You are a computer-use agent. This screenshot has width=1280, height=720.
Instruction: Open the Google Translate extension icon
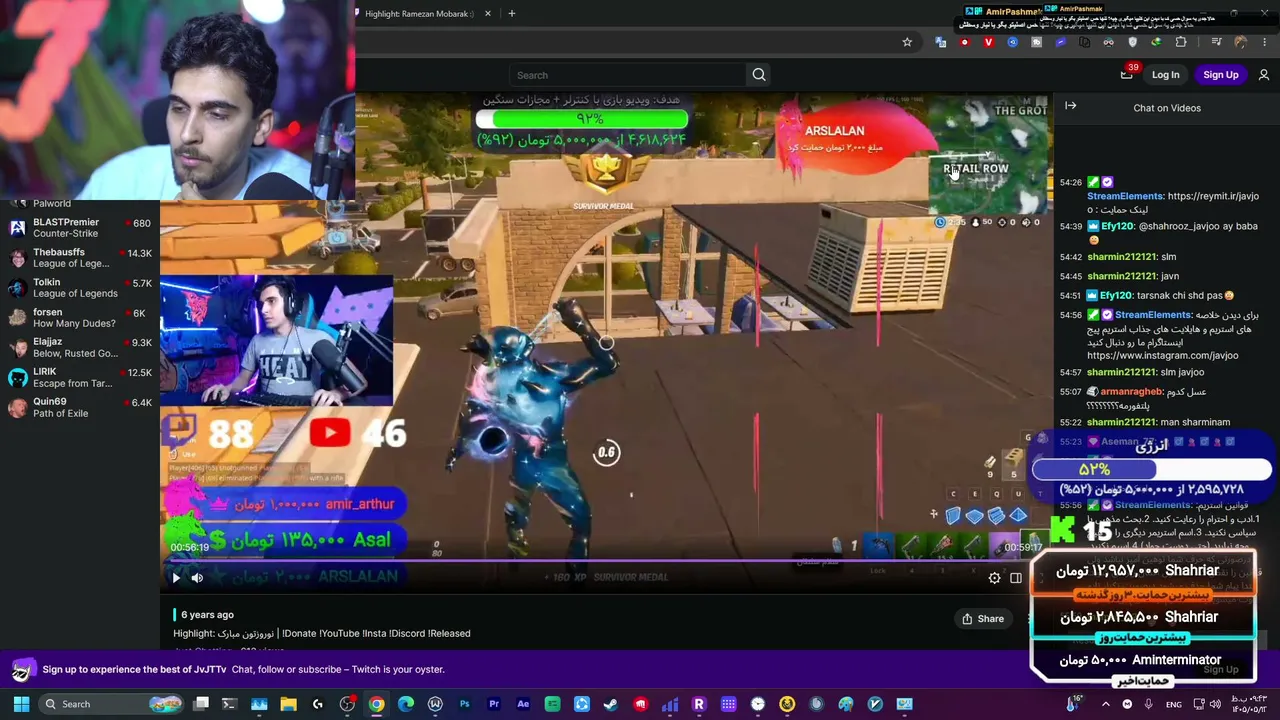[941, 42]
